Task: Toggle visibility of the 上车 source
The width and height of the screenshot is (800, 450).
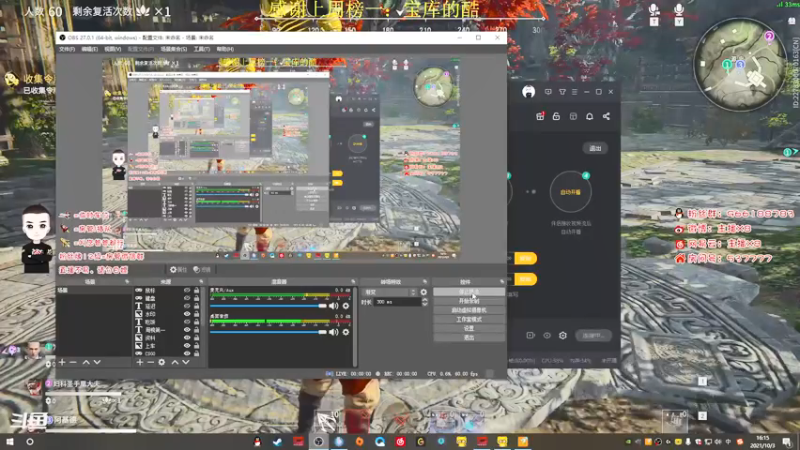Action: [x=187, y=345]
